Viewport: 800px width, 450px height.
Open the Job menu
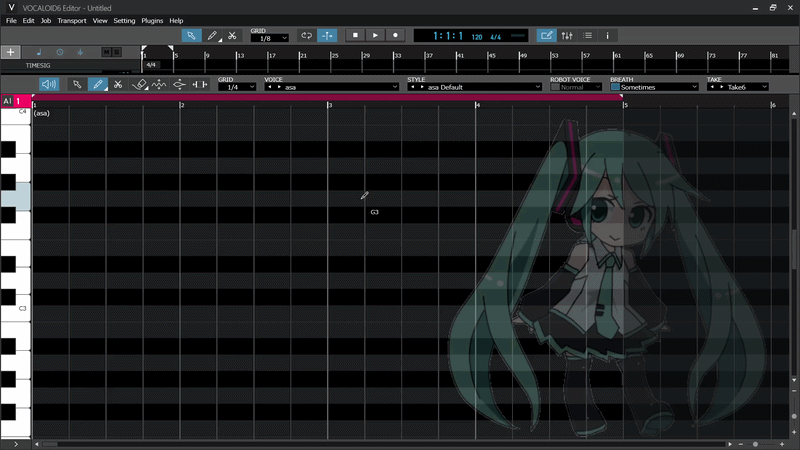pos(46,20)
